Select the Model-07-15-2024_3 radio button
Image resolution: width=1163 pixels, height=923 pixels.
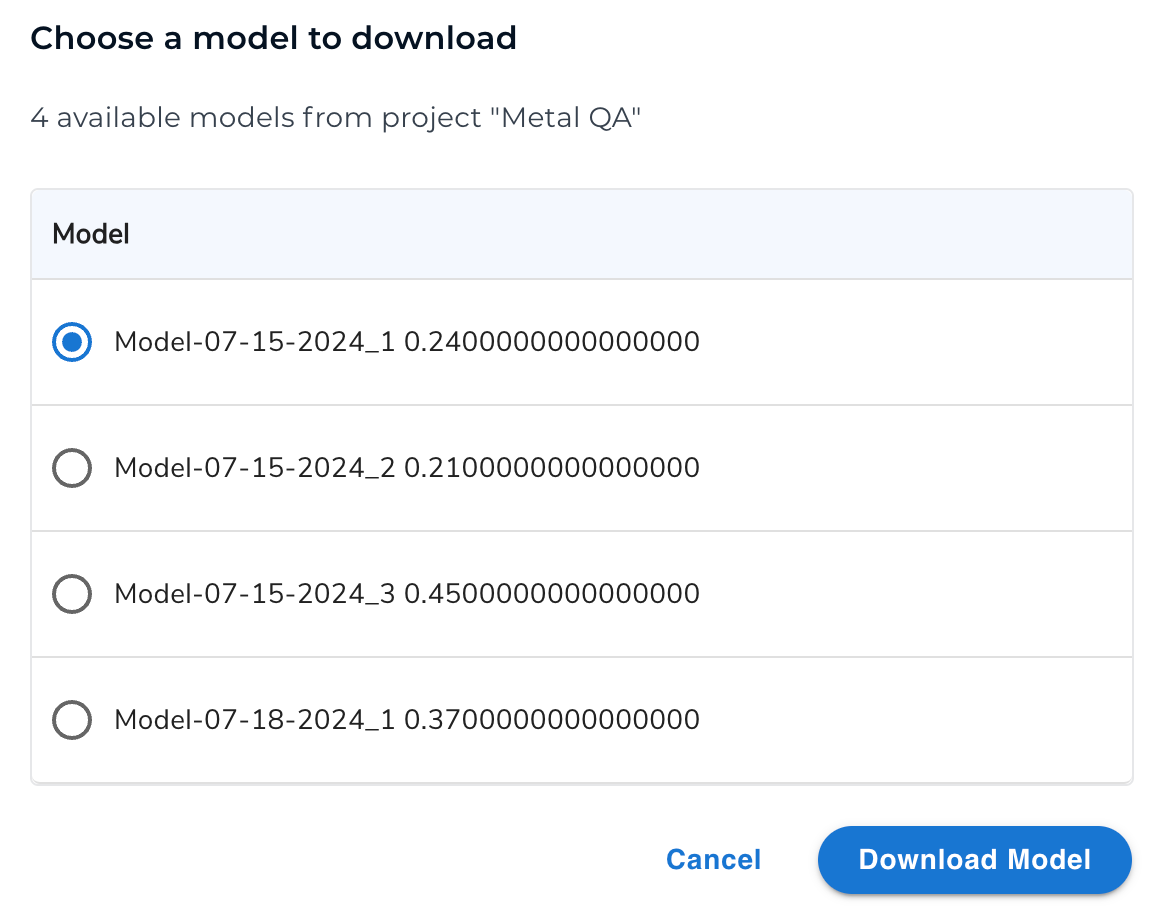pyautogui.click(x=71, y=594)
